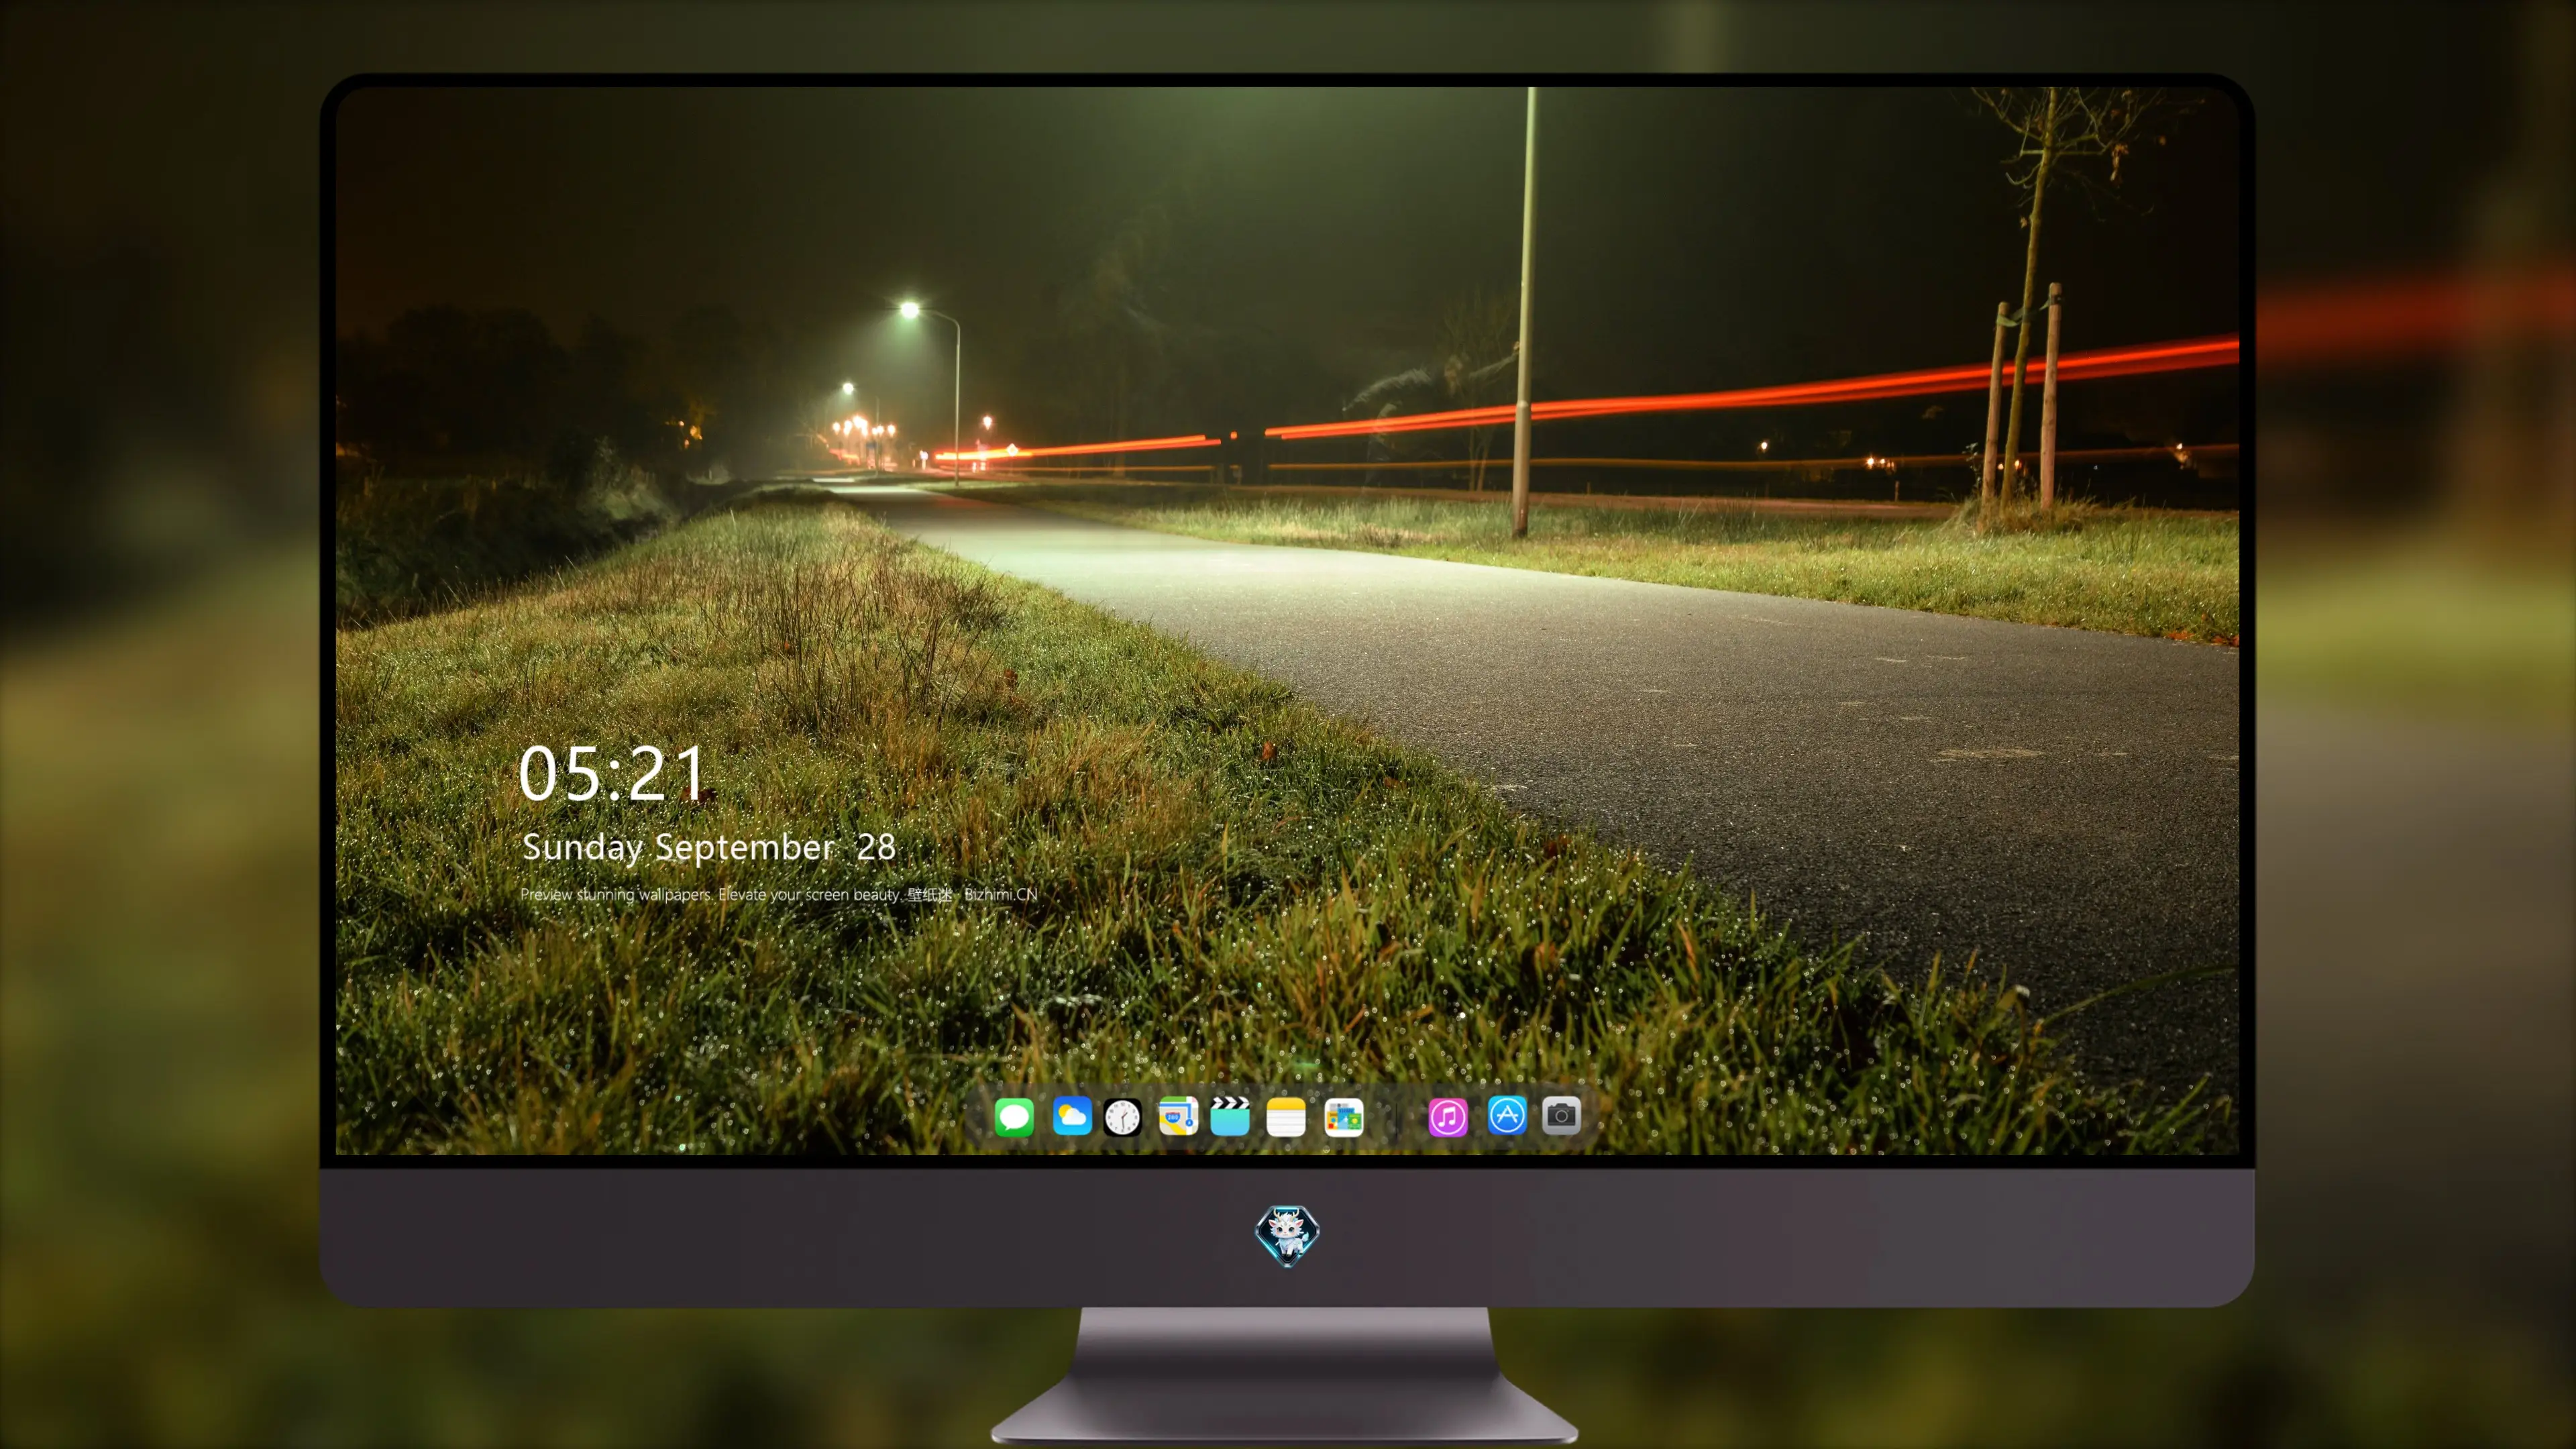Open the Maps app in the dock

click(1178, 1116)
